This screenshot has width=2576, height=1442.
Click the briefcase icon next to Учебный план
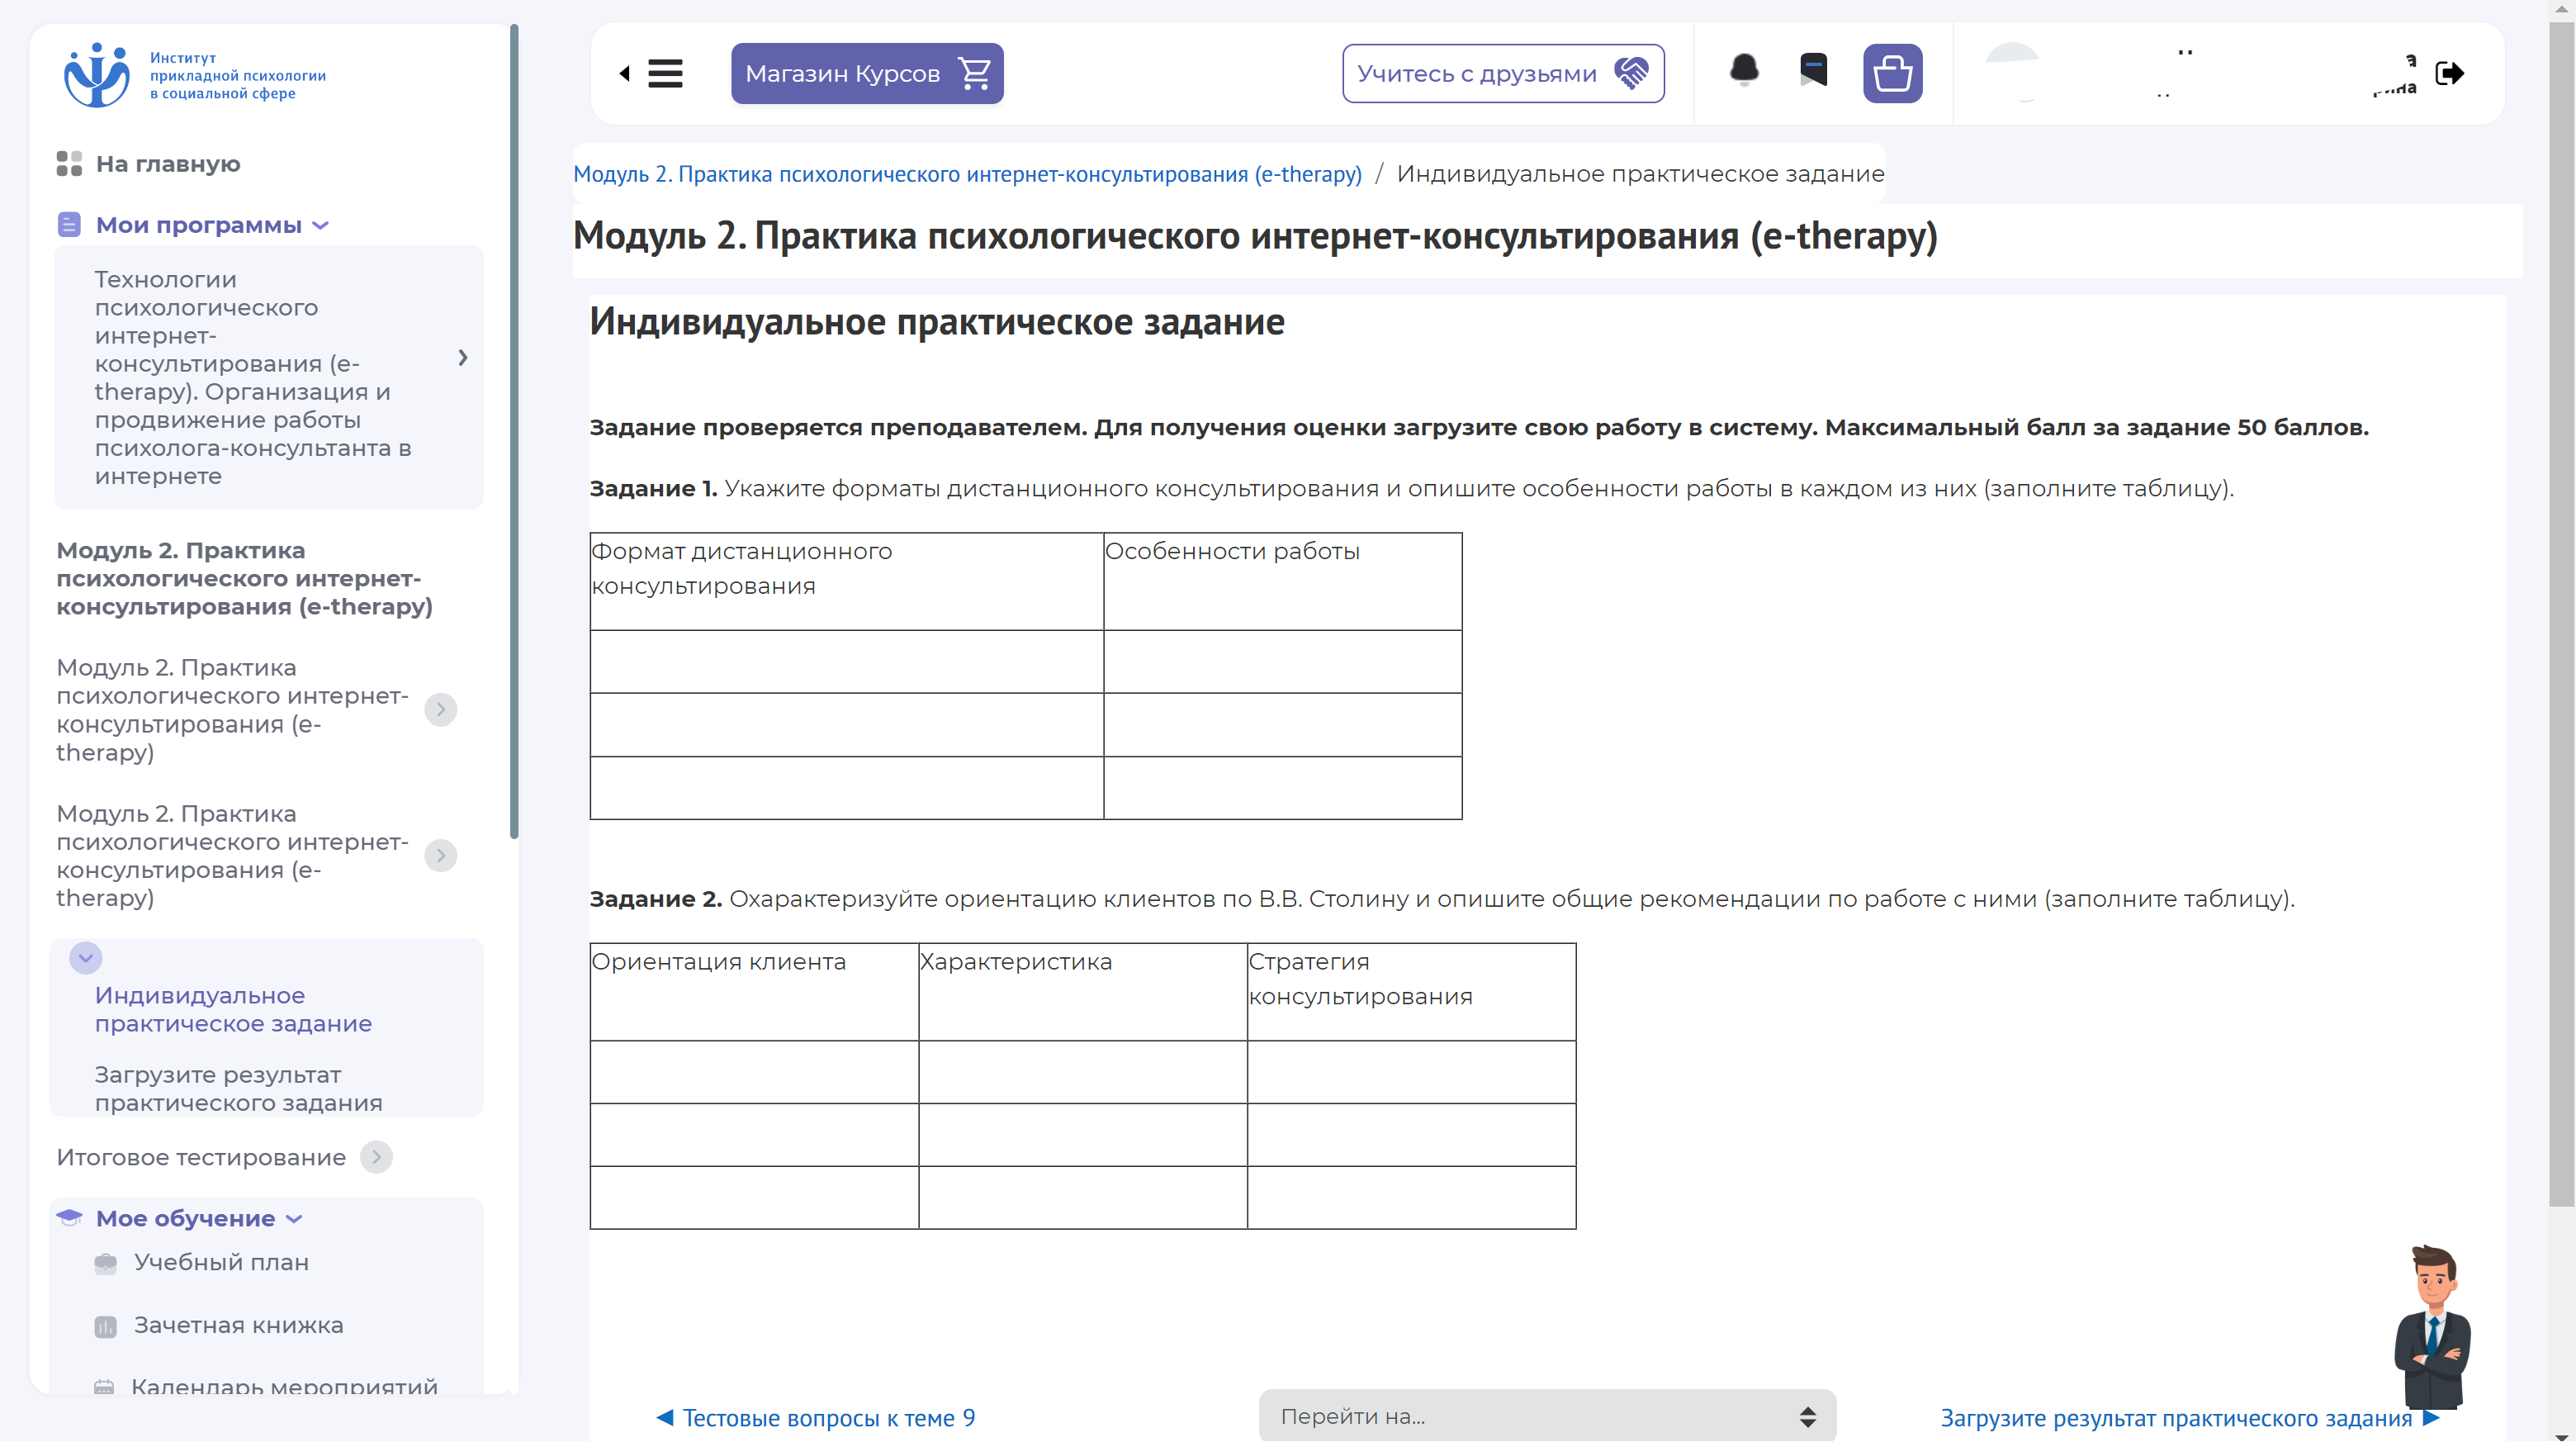[x=105, y=1263]
